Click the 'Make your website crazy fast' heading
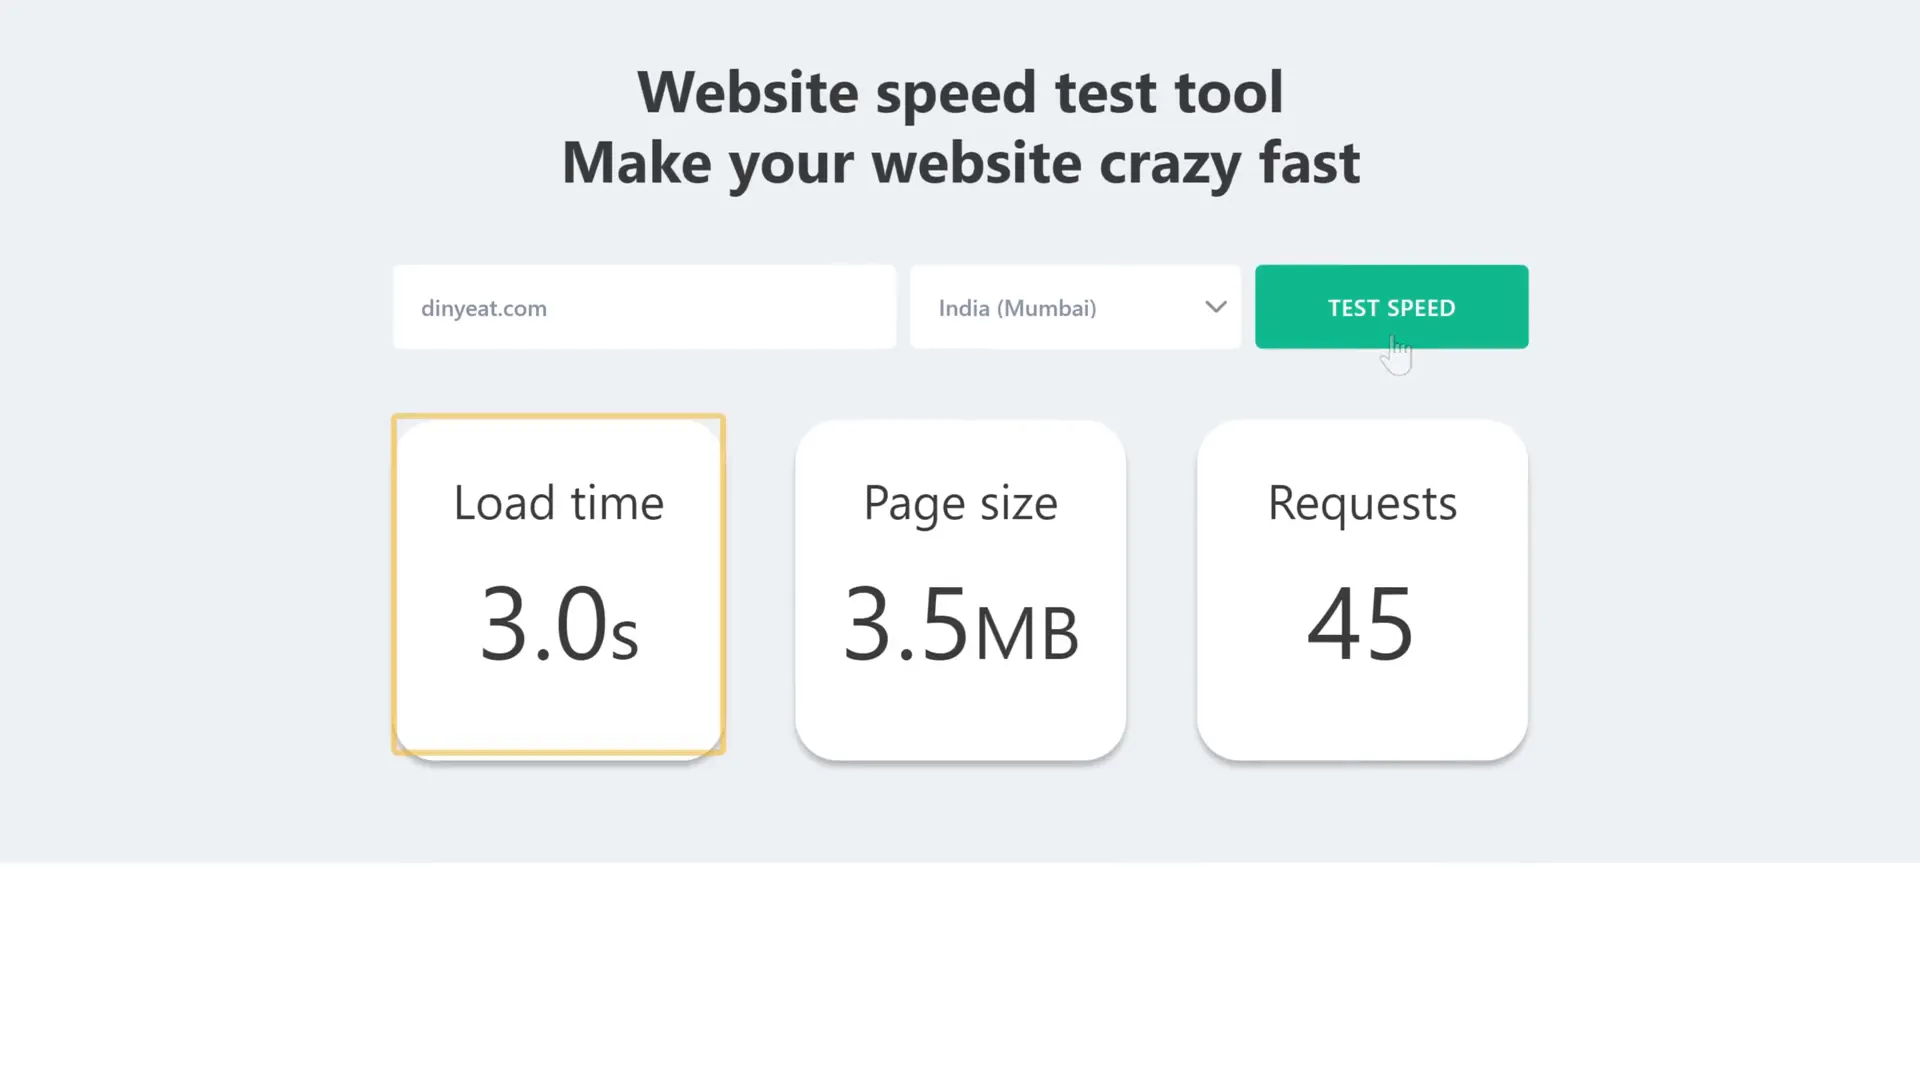Image resolution: width=1920 pixels, height=1080 pixels. [x=960, y=163]
